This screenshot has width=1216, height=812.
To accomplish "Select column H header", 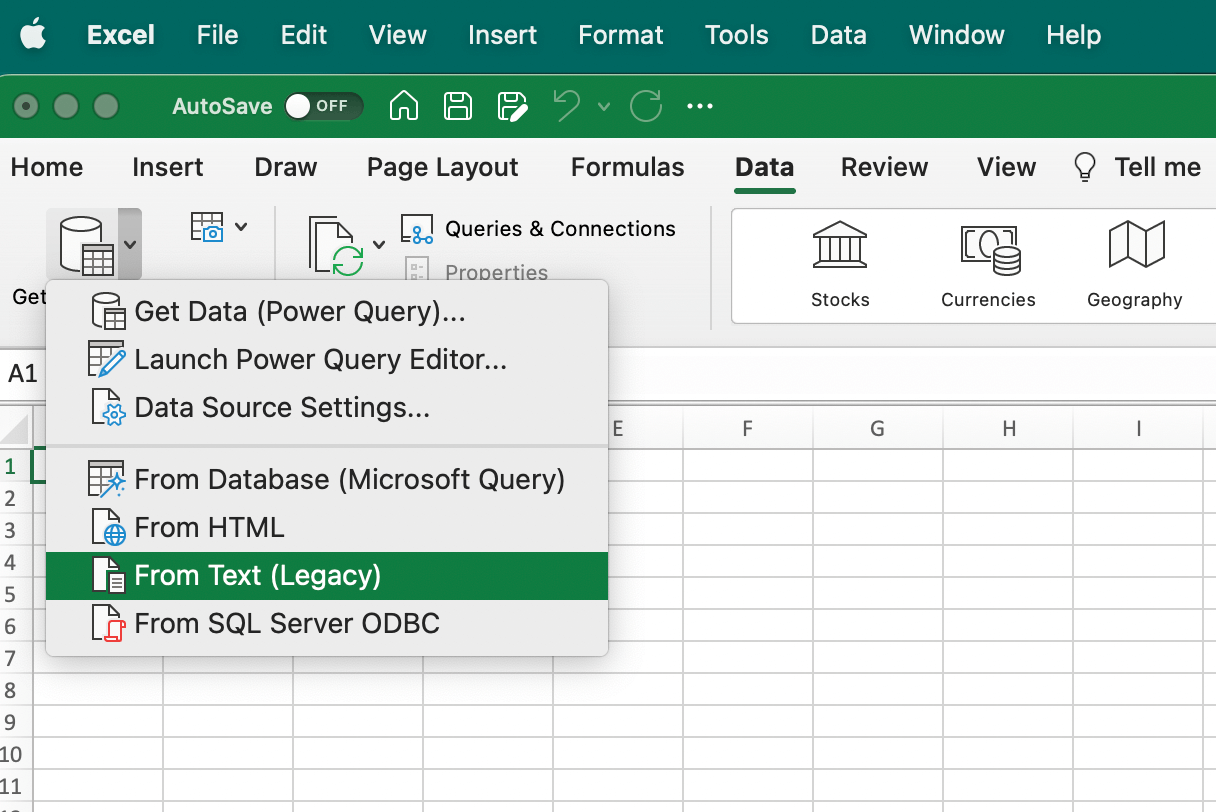I will click(1008, 429).
